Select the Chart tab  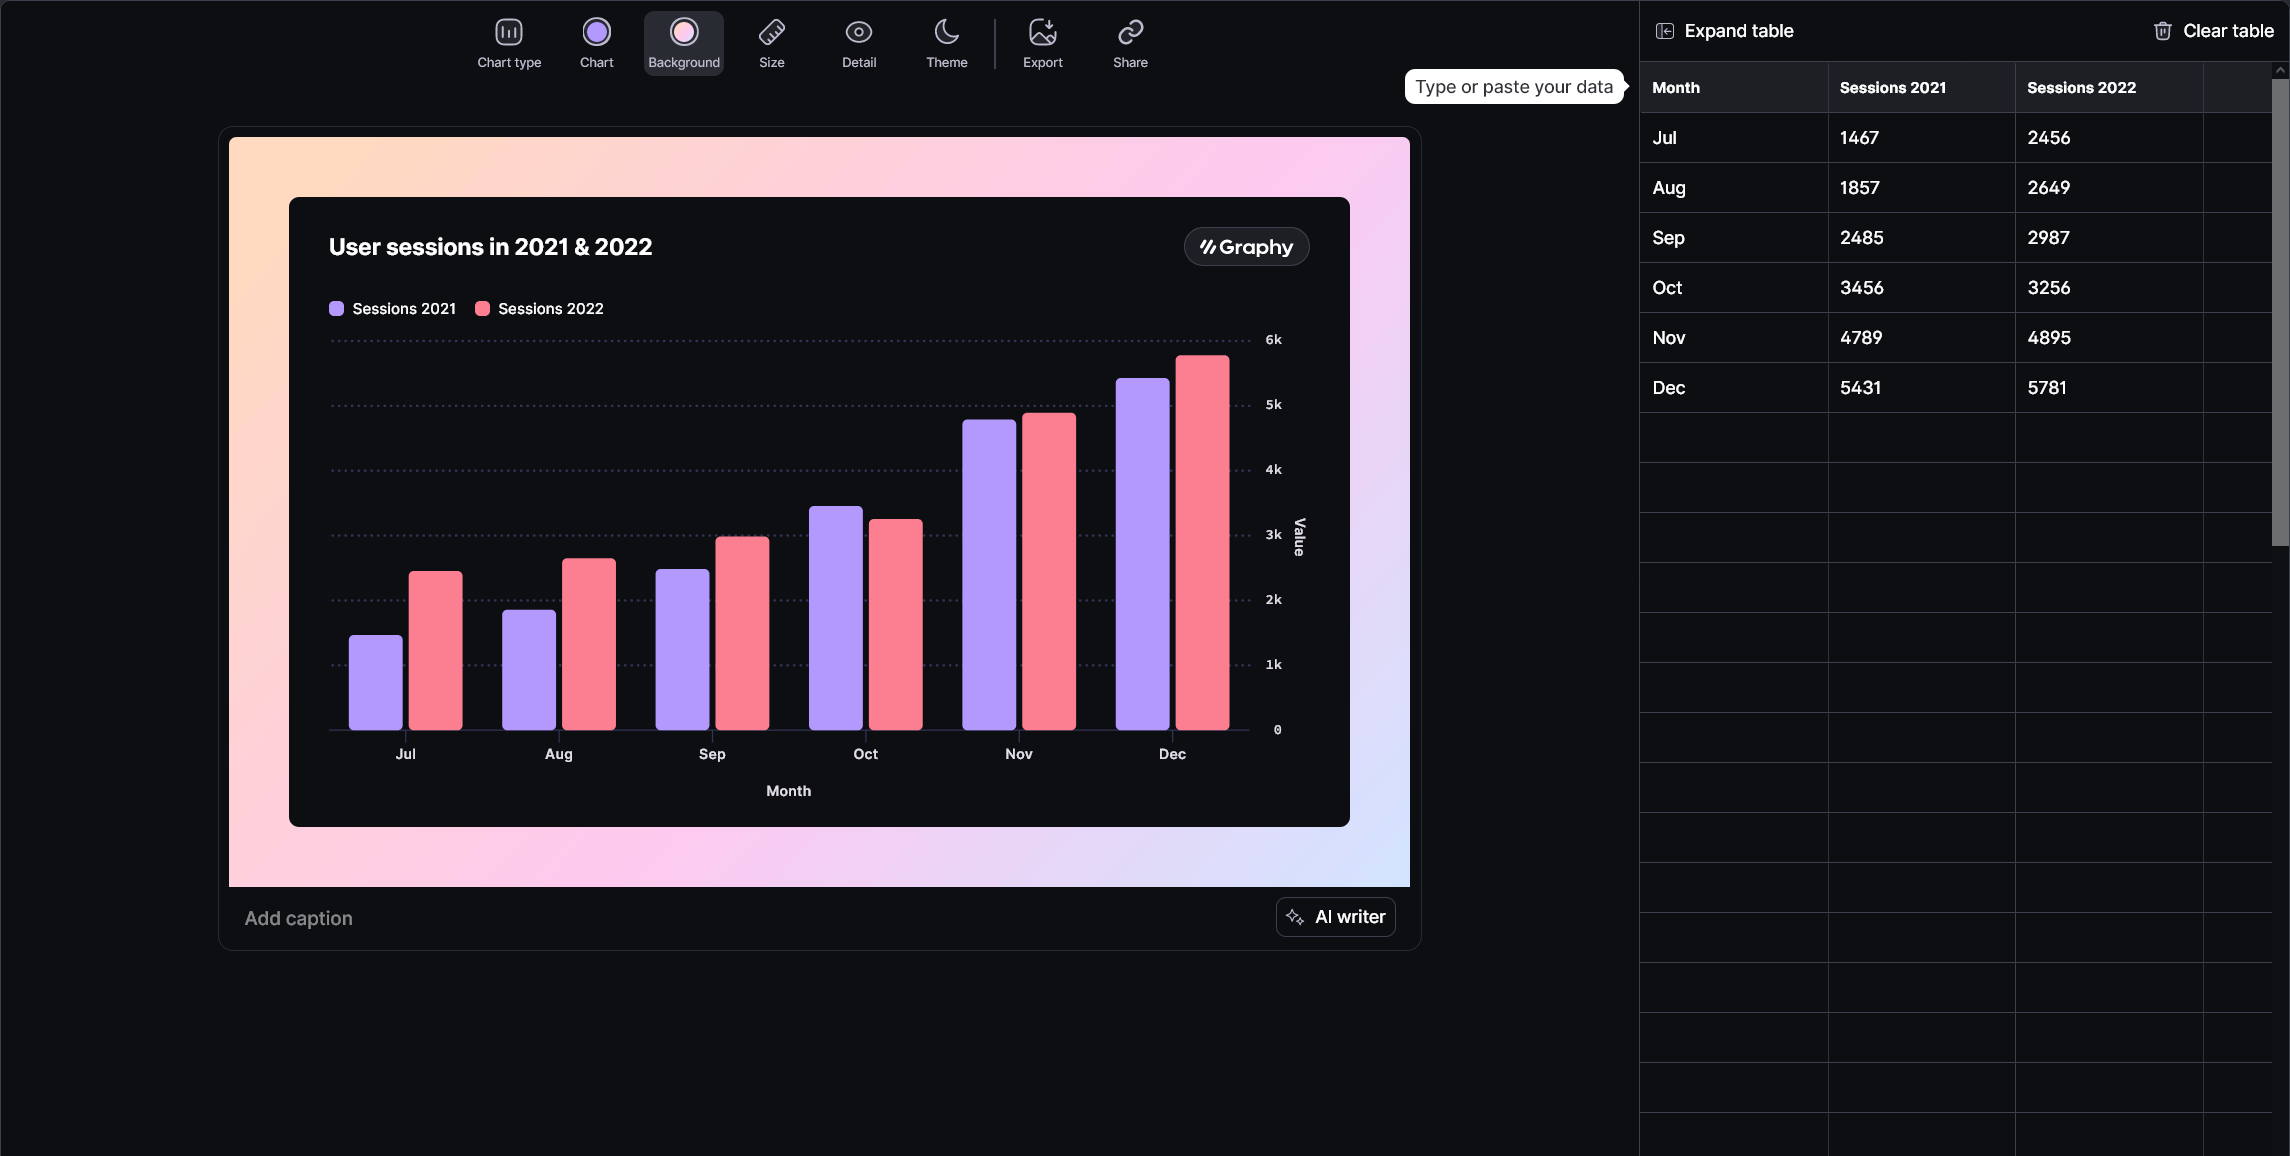tap(595, 43)
